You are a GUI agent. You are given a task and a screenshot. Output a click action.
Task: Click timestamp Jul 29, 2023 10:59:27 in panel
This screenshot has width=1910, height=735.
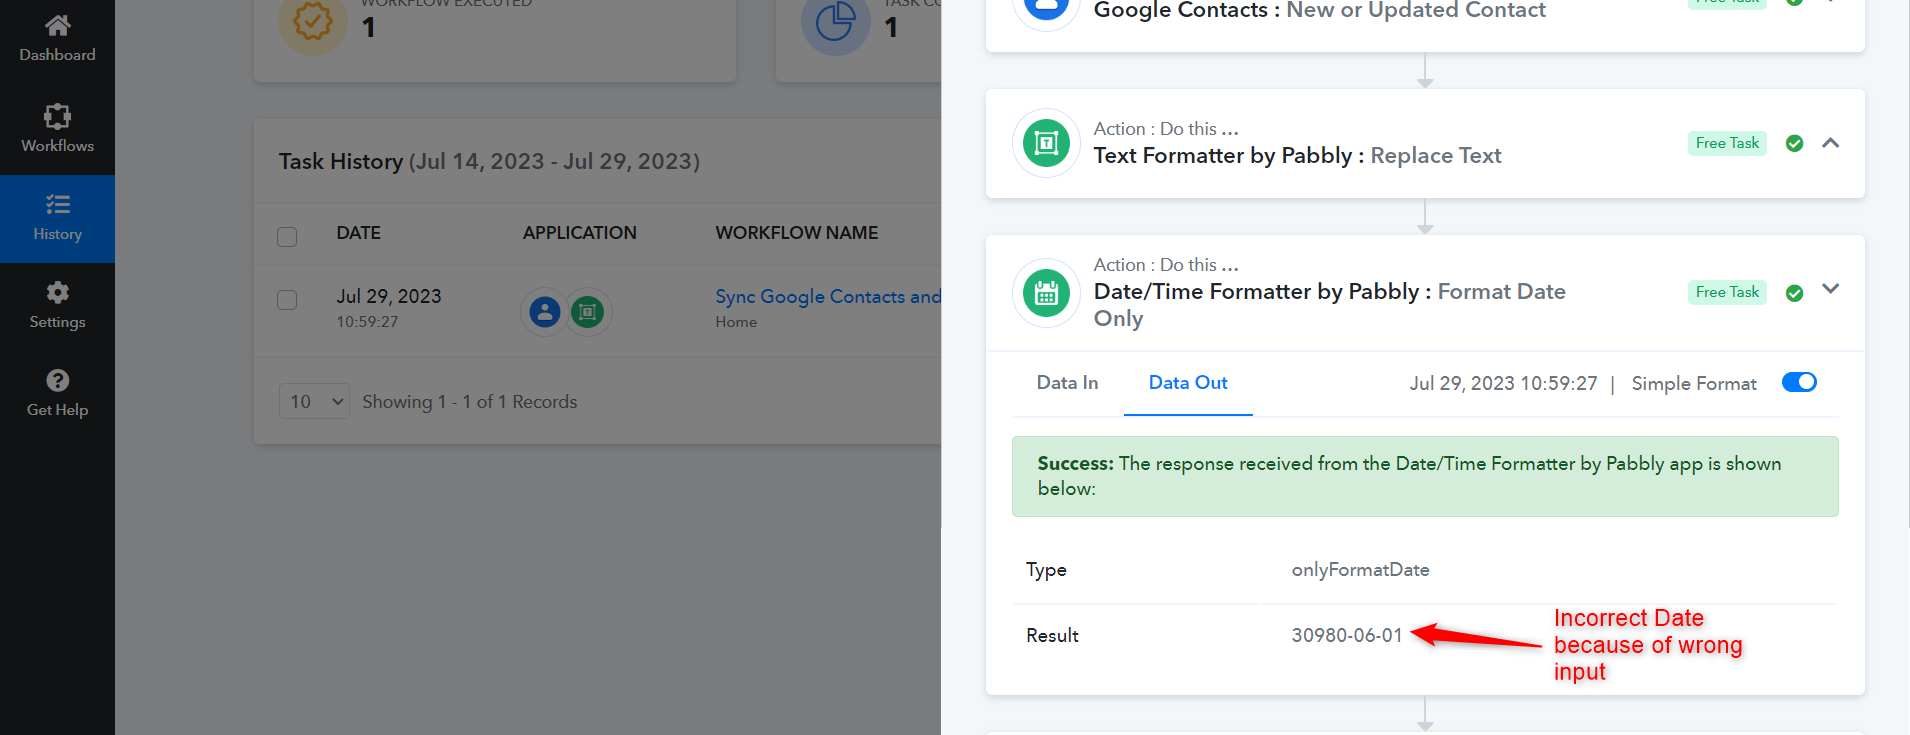(1503, 383)
